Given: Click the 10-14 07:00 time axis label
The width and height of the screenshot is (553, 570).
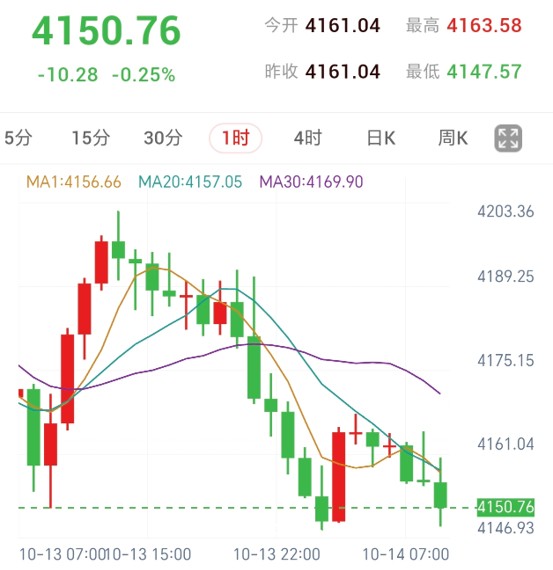Looking at the screenshot, I should tap(406, 554).
